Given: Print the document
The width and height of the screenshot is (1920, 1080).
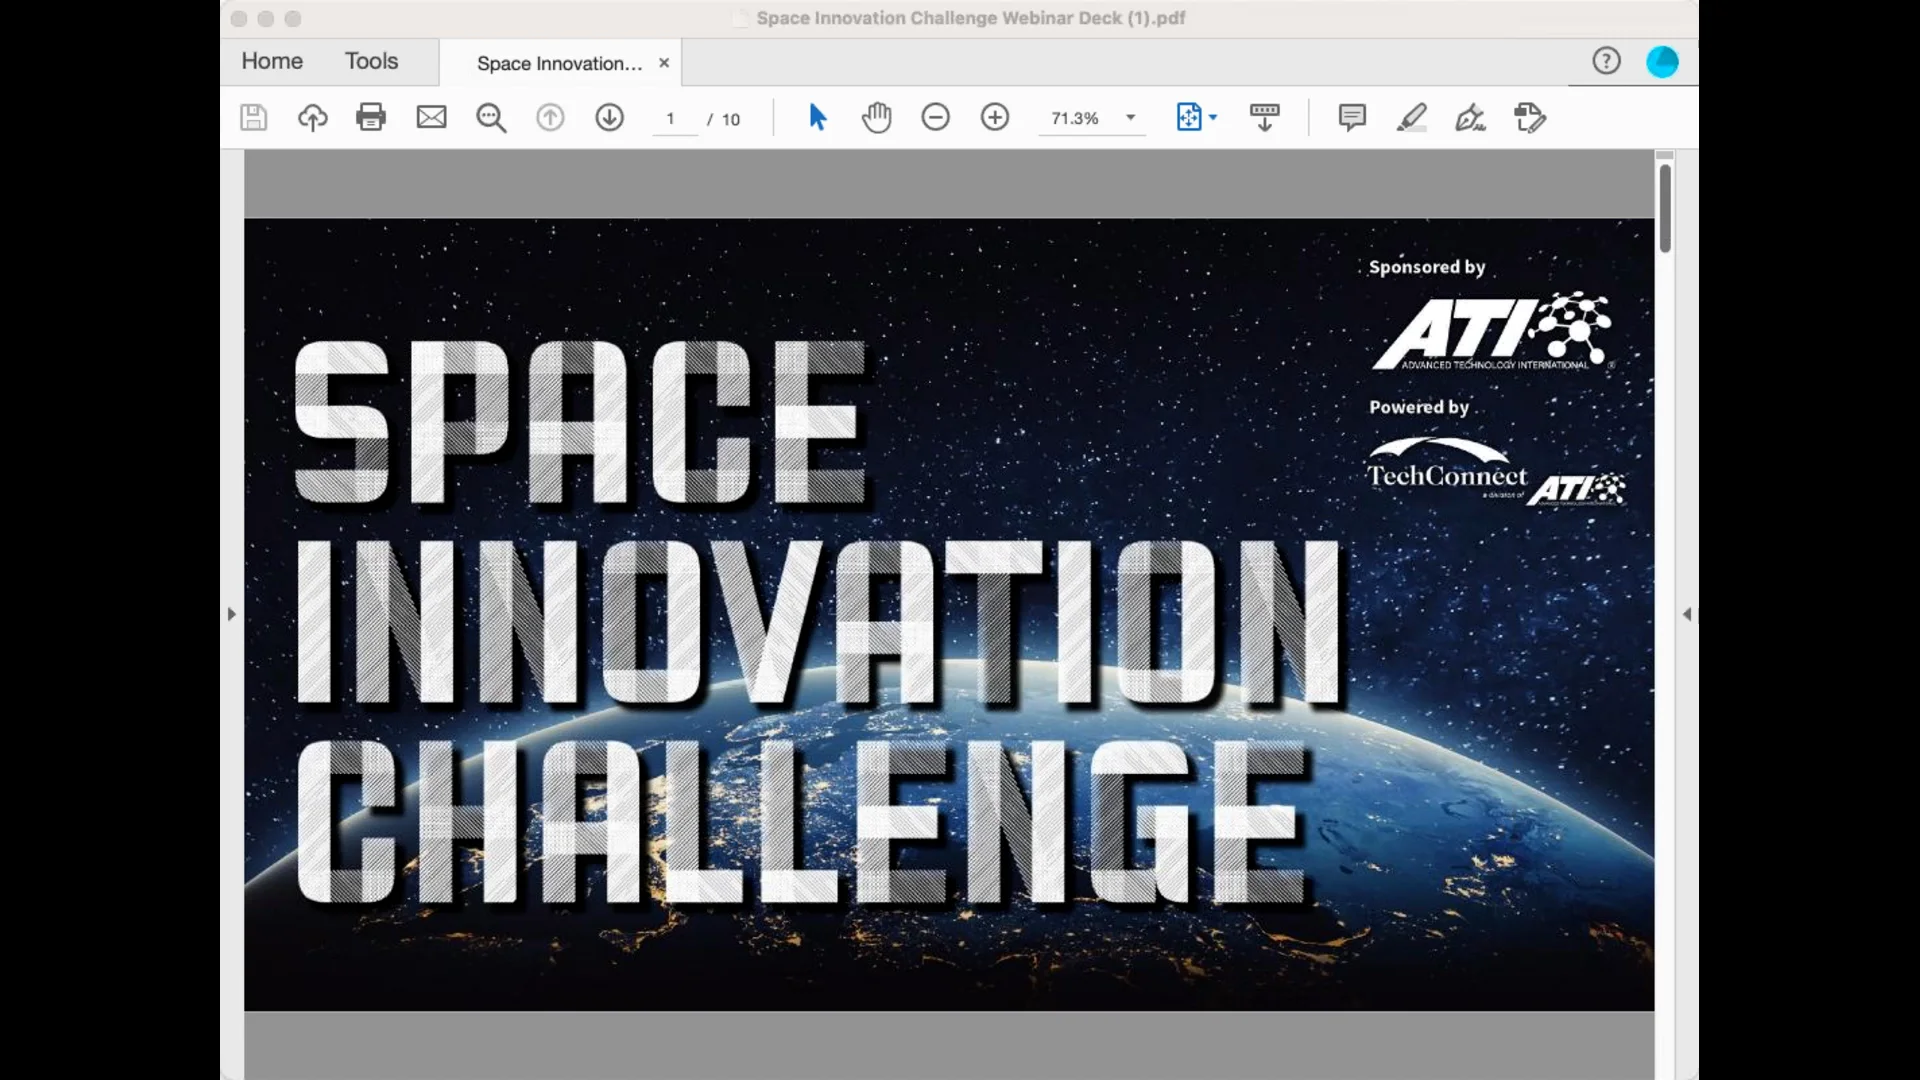Looking at the screenshot, I should (371, 117).
